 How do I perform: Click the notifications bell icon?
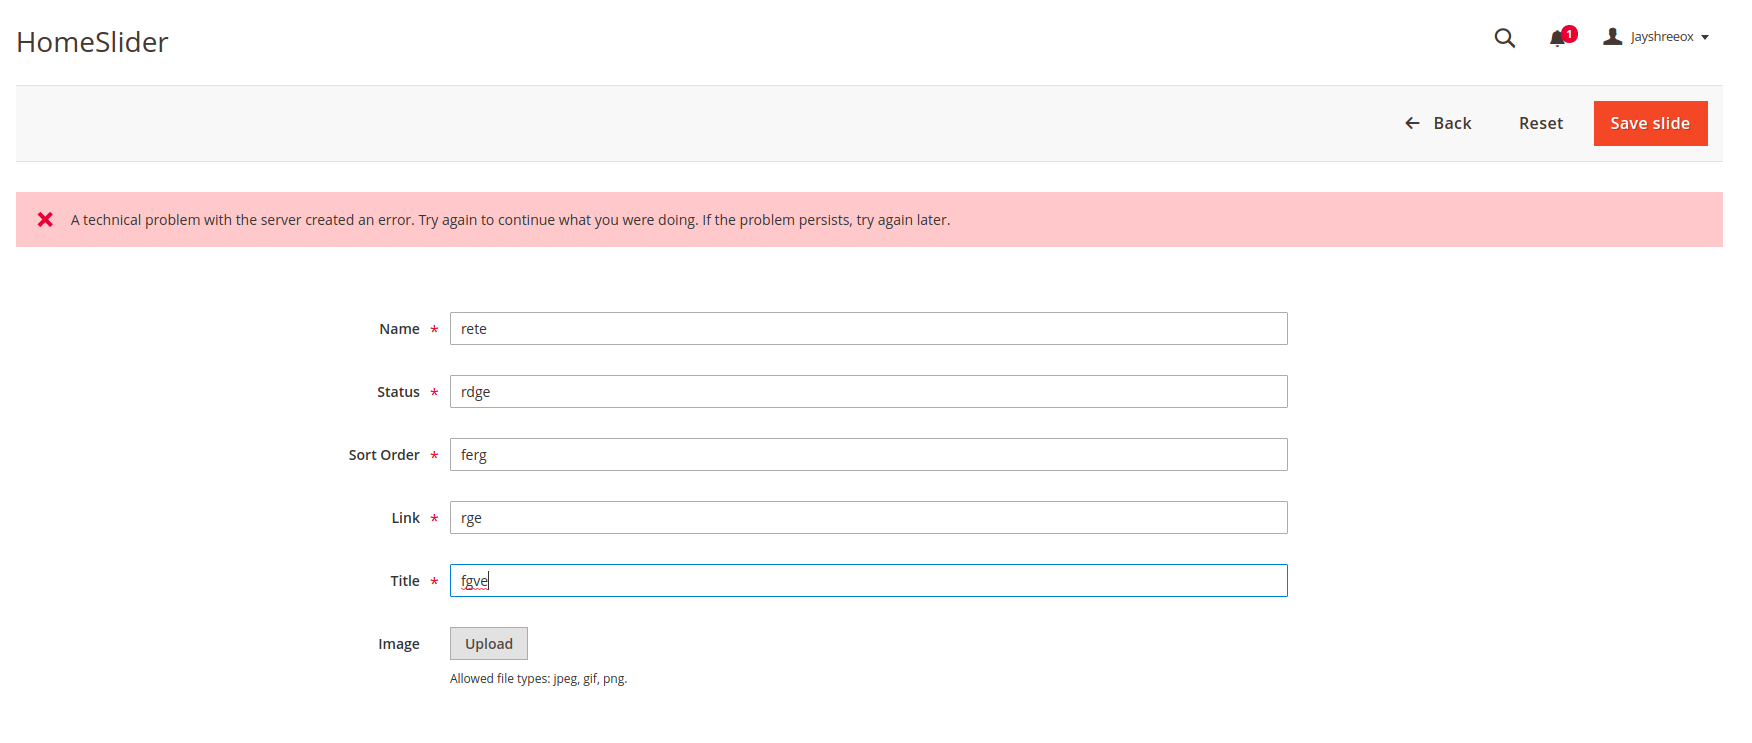1557,39
